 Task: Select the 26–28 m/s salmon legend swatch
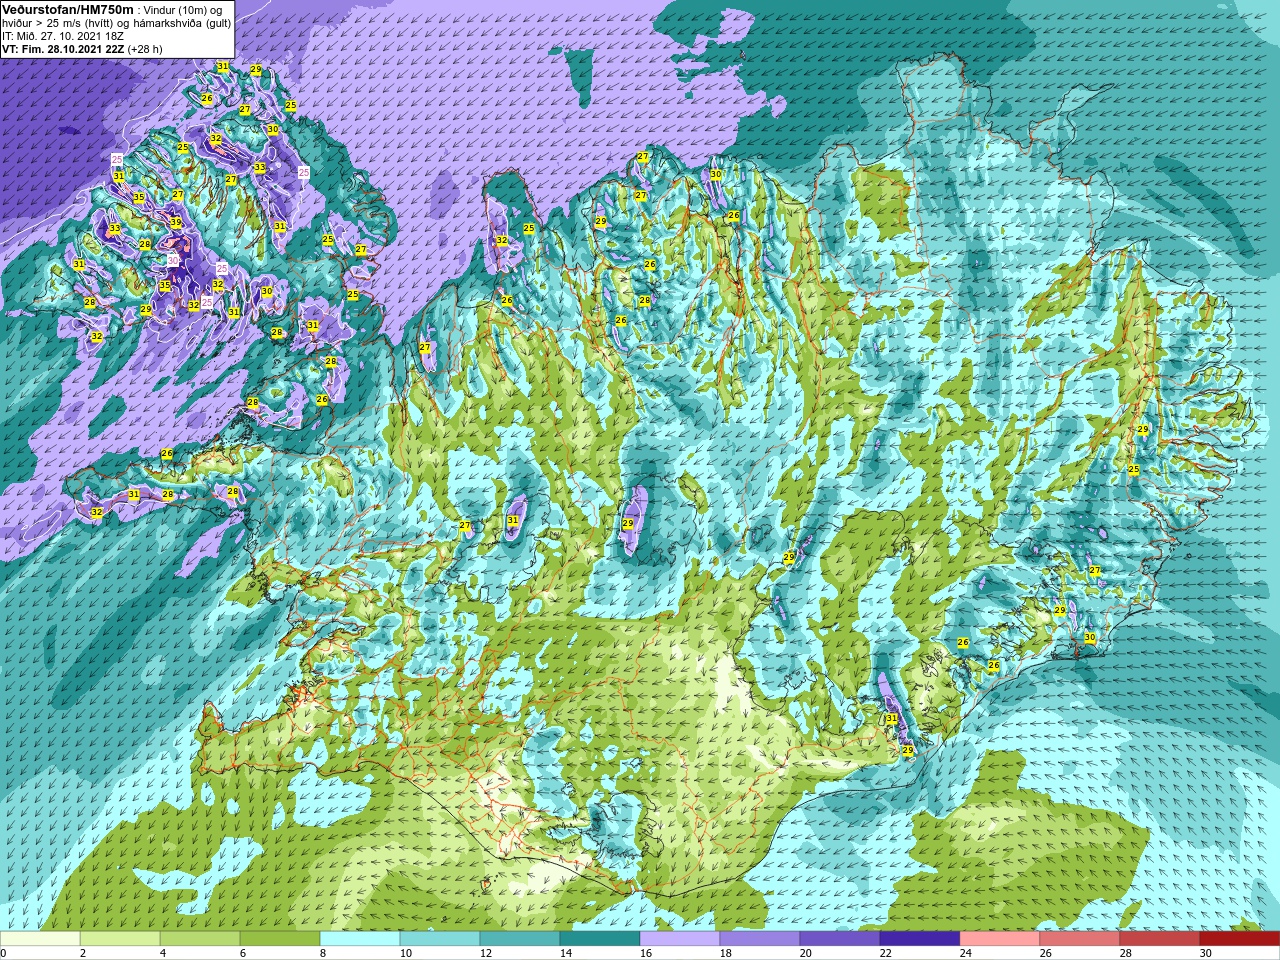click(1080, 938)
